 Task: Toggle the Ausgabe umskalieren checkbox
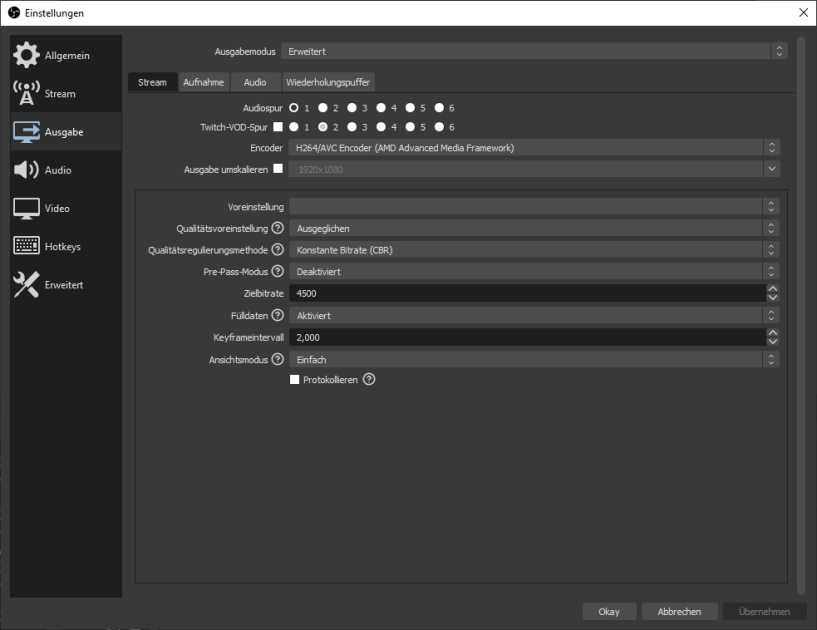click(278, 169)
